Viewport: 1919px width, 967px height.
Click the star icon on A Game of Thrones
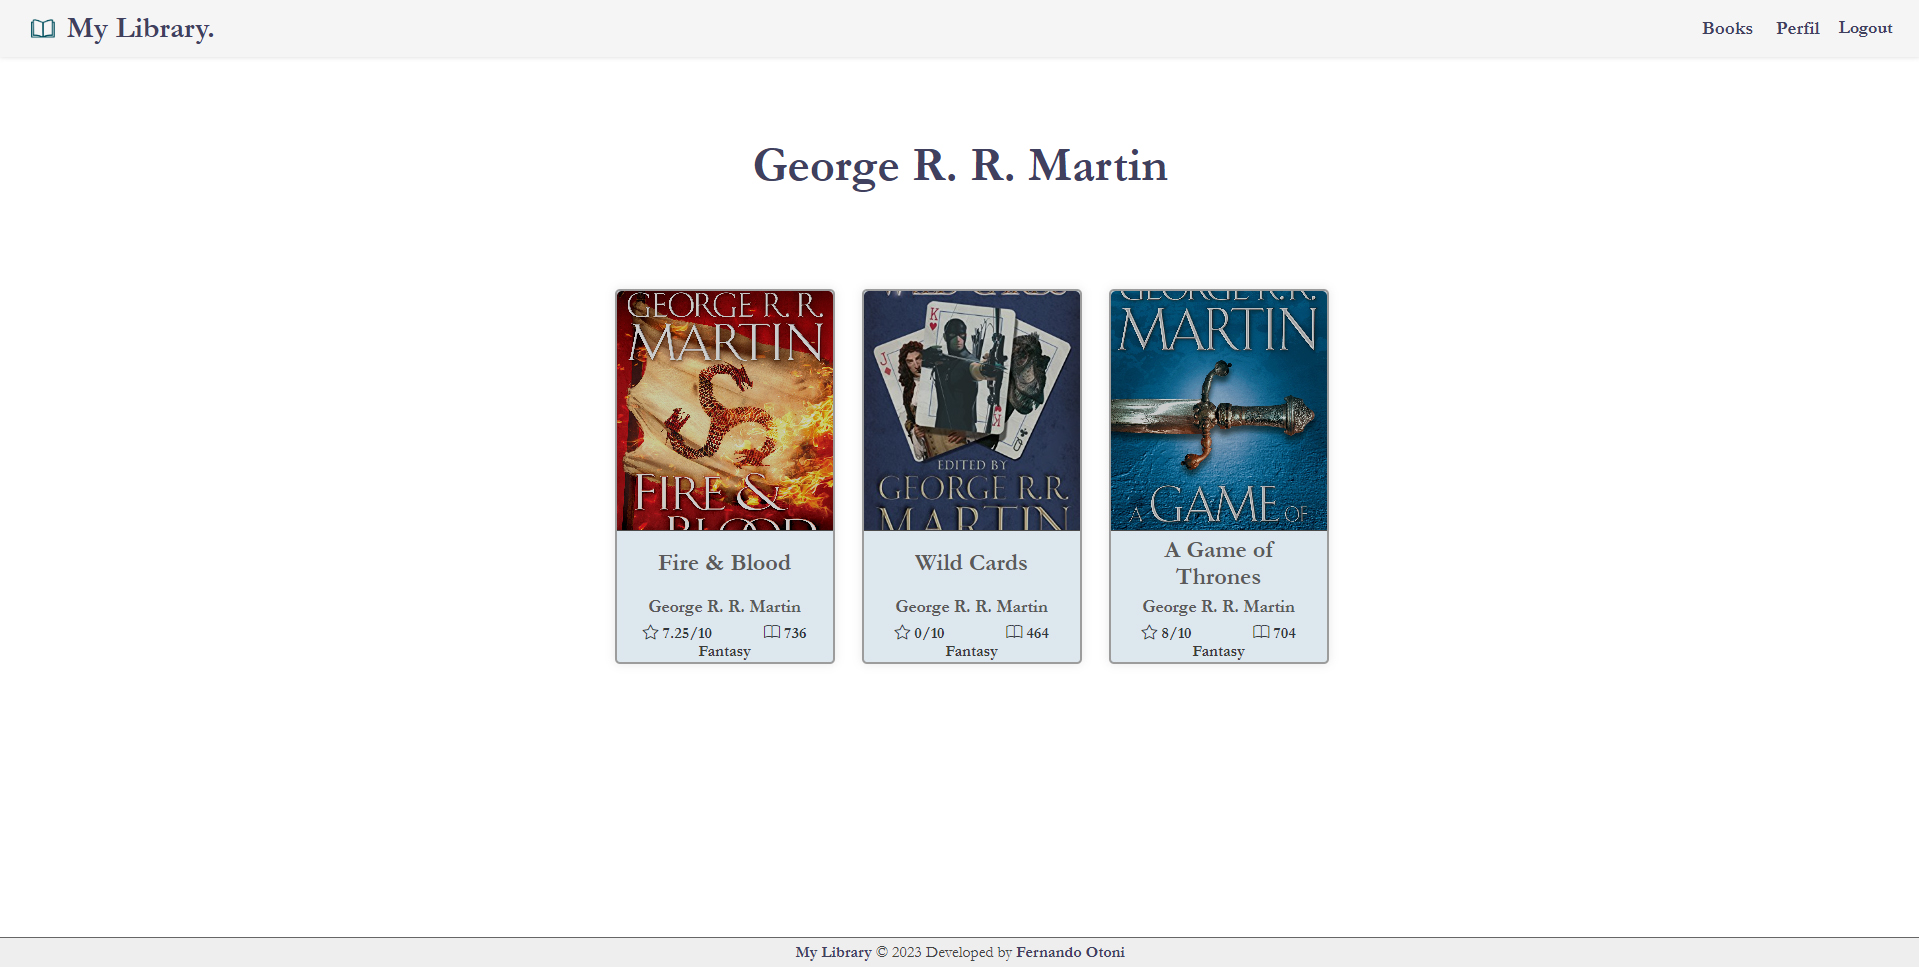(x=1148, y=632)
